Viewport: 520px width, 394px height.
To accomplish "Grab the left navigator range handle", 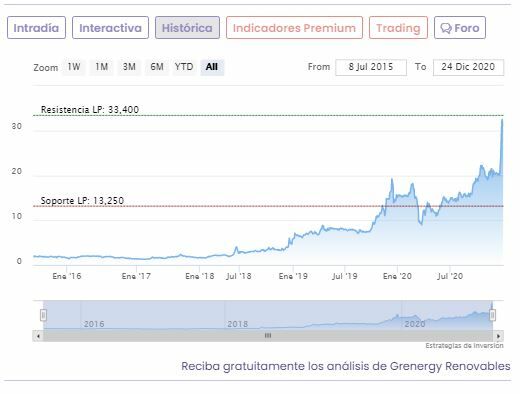I will [x=43, y=315].
